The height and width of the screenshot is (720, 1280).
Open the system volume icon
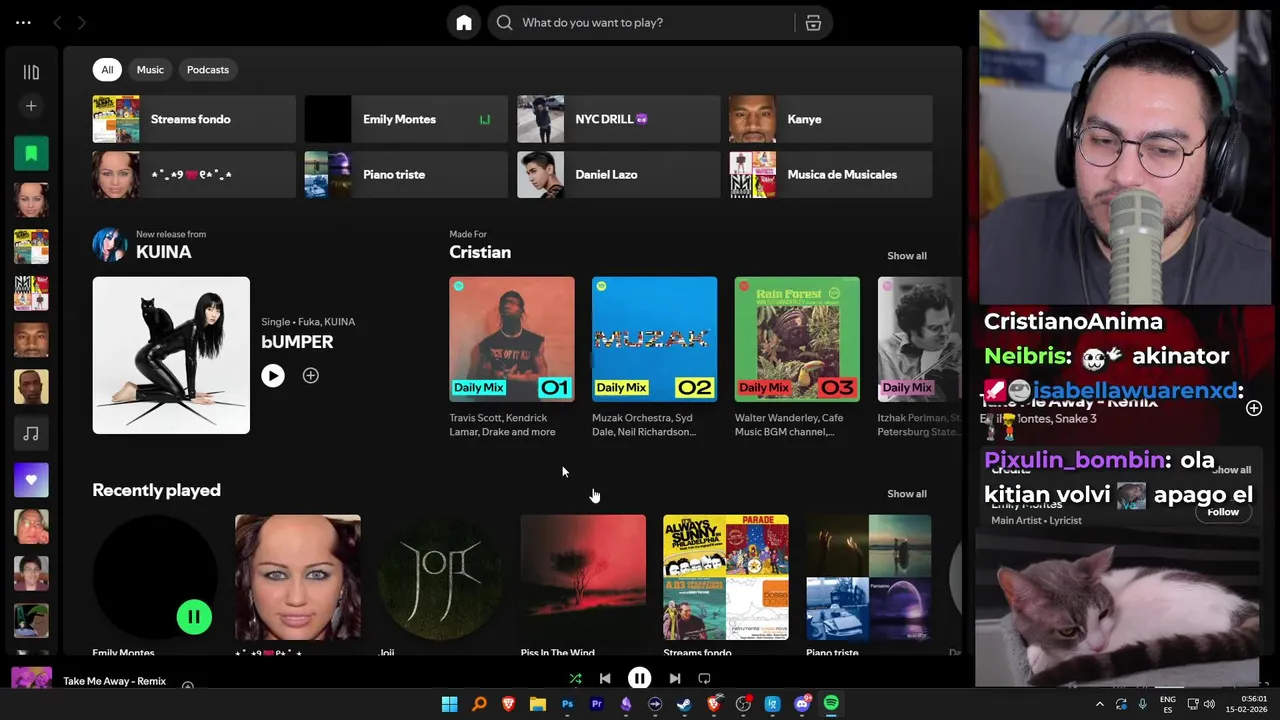pos(1209,704)
